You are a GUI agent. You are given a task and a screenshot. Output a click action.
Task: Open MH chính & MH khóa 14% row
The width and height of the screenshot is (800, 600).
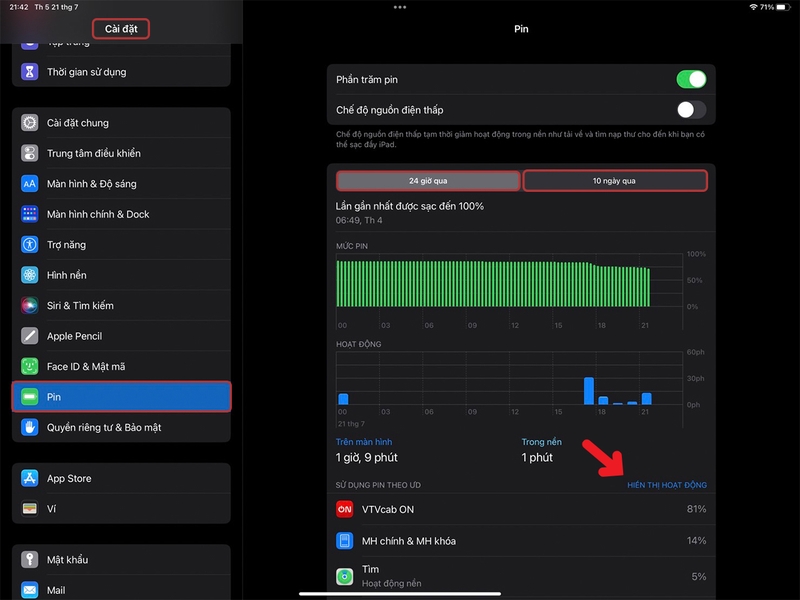coord(521,541)
